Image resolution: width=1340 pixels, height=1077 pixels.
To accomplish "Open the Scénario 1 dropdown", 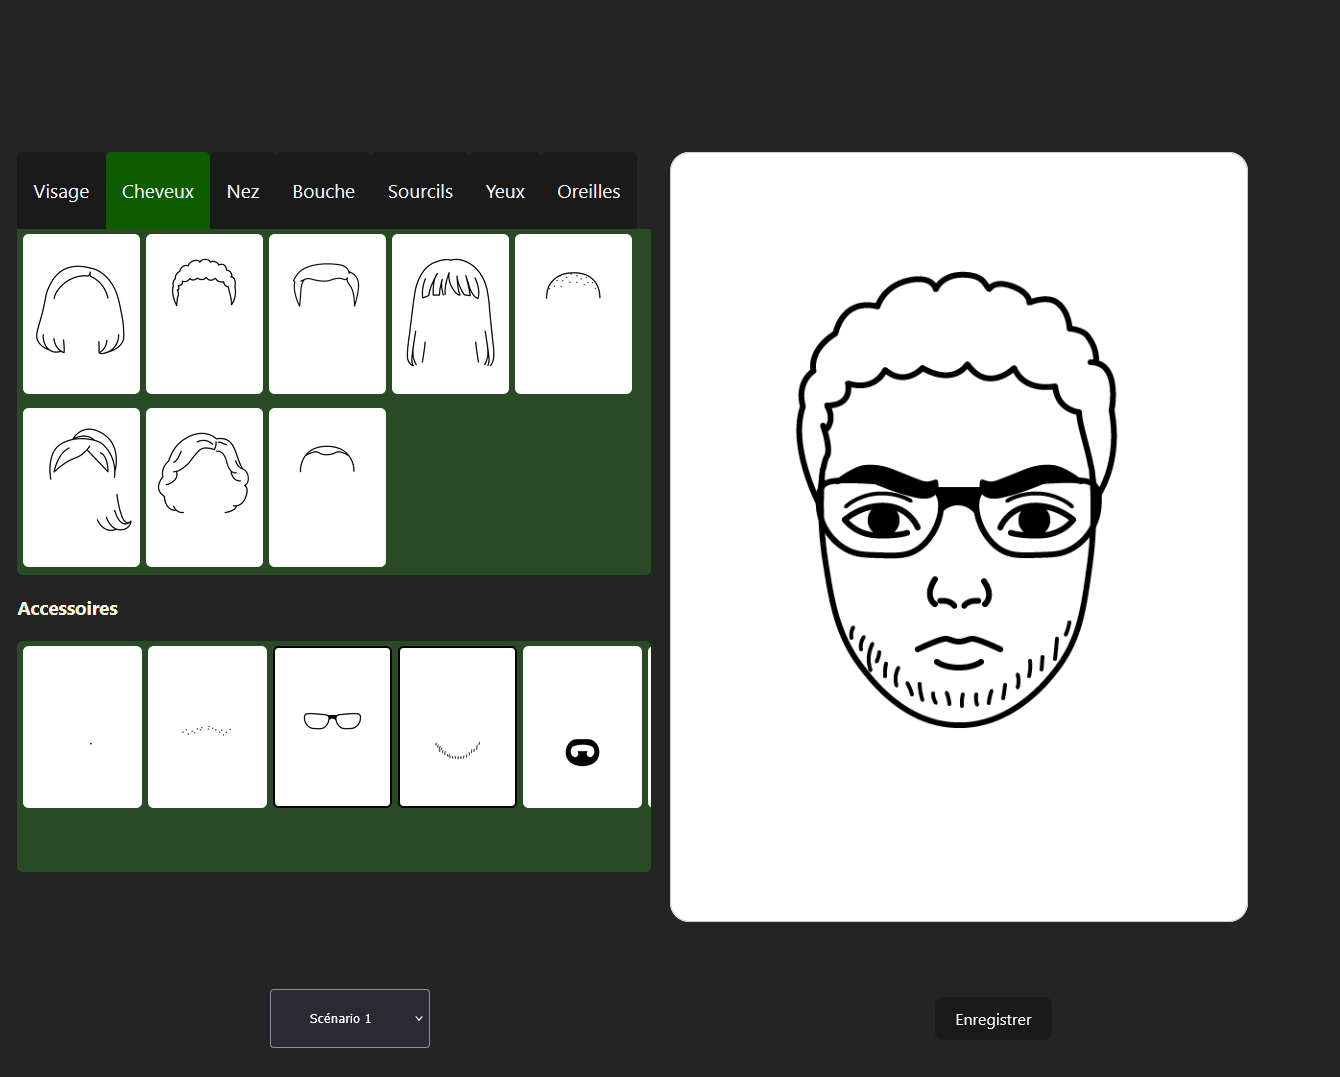I will 350,1018.
